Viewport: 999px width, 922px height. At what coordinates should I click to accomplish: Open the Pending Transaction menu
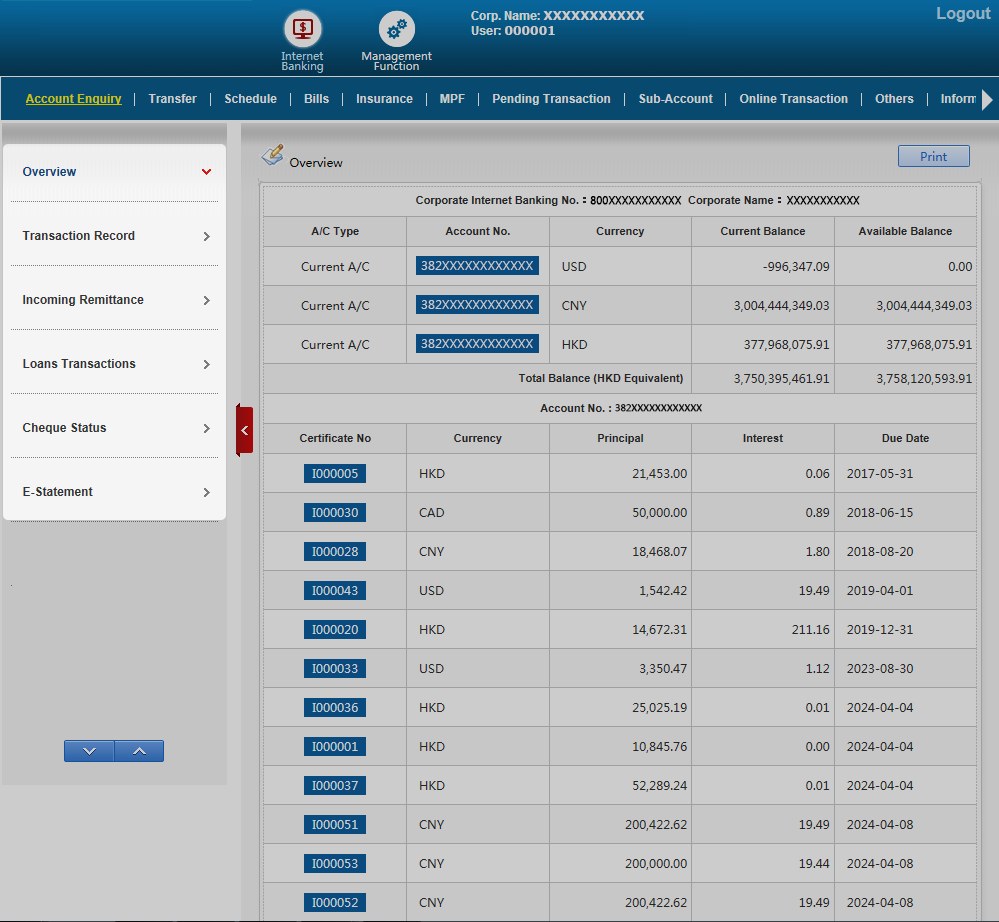(551, 99)
